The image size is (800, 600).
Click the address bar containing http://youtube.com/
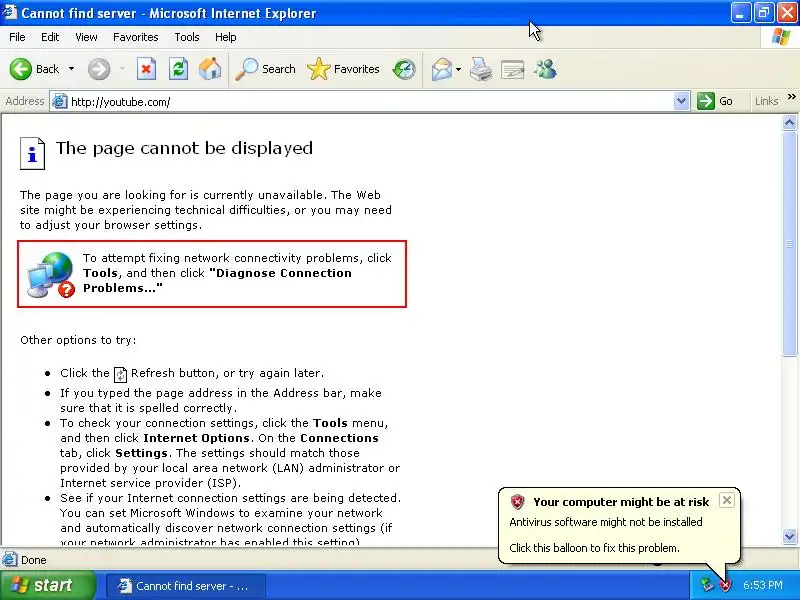click(370, 102)
